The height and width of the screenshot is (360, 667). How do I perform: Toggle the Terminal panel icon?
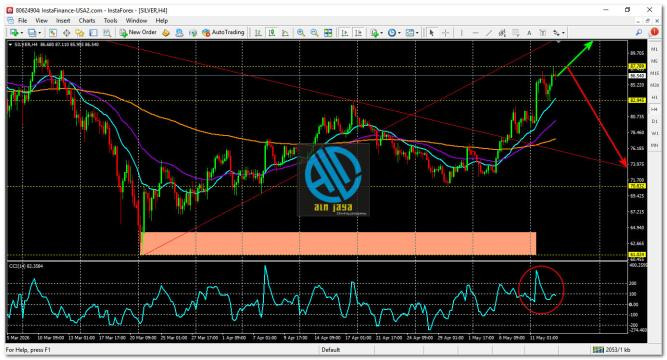(93, 32)
